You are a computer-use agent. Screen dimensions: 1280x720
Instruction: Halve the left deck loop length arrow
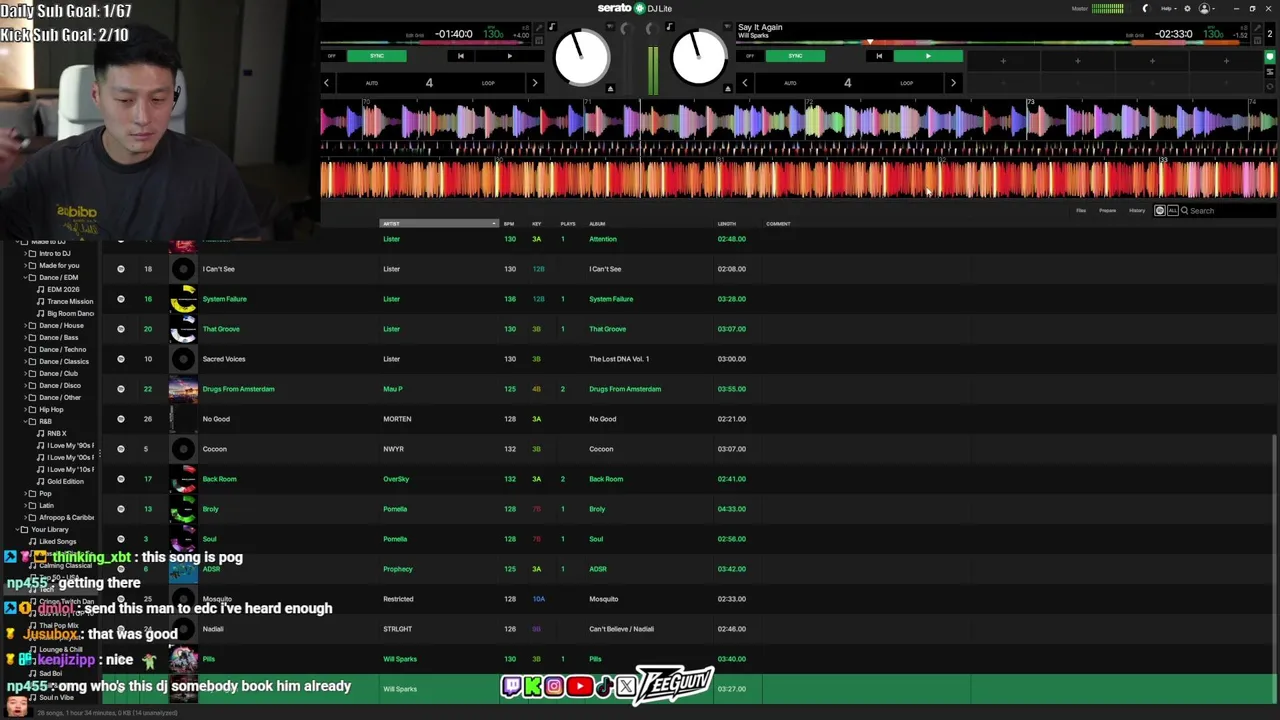(x=326, y=83)
